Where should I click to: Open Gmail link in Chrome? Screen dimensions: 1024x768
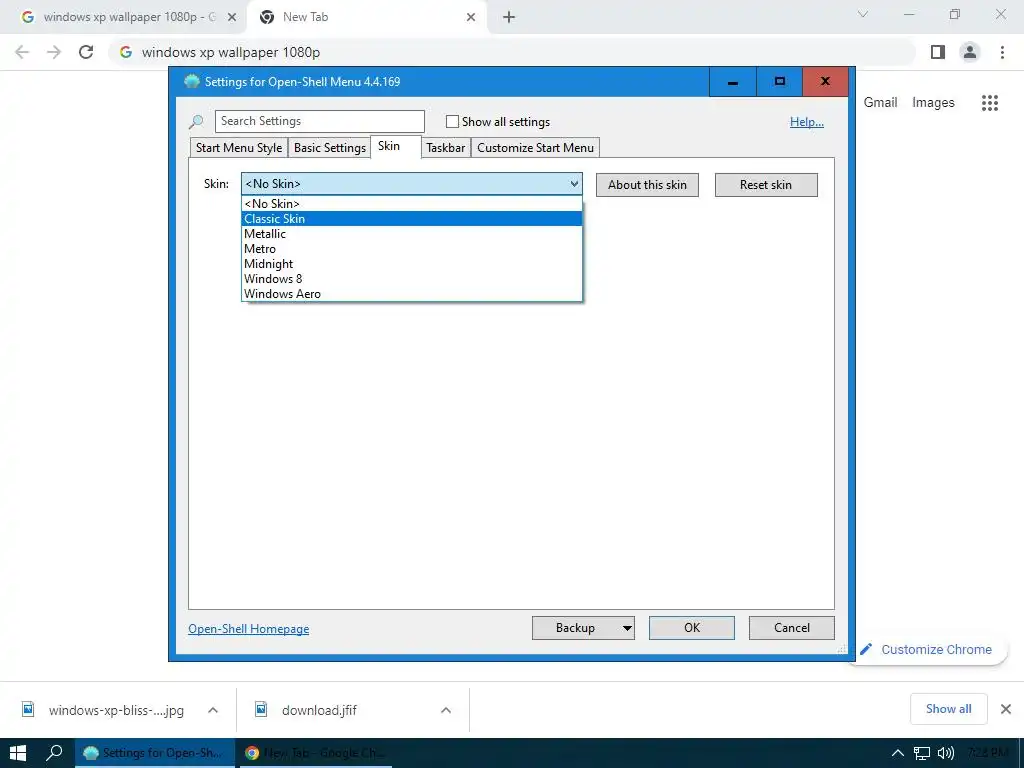[x=880, y=103]
